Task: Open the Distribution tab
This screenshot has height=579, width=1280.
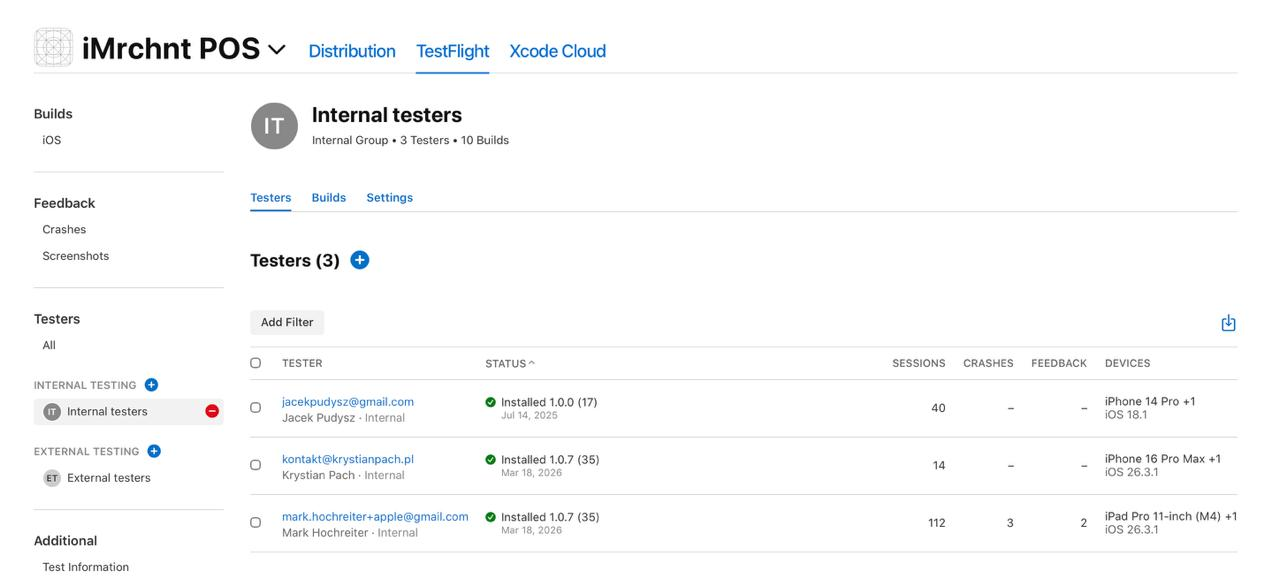Action: pos(352,51)
